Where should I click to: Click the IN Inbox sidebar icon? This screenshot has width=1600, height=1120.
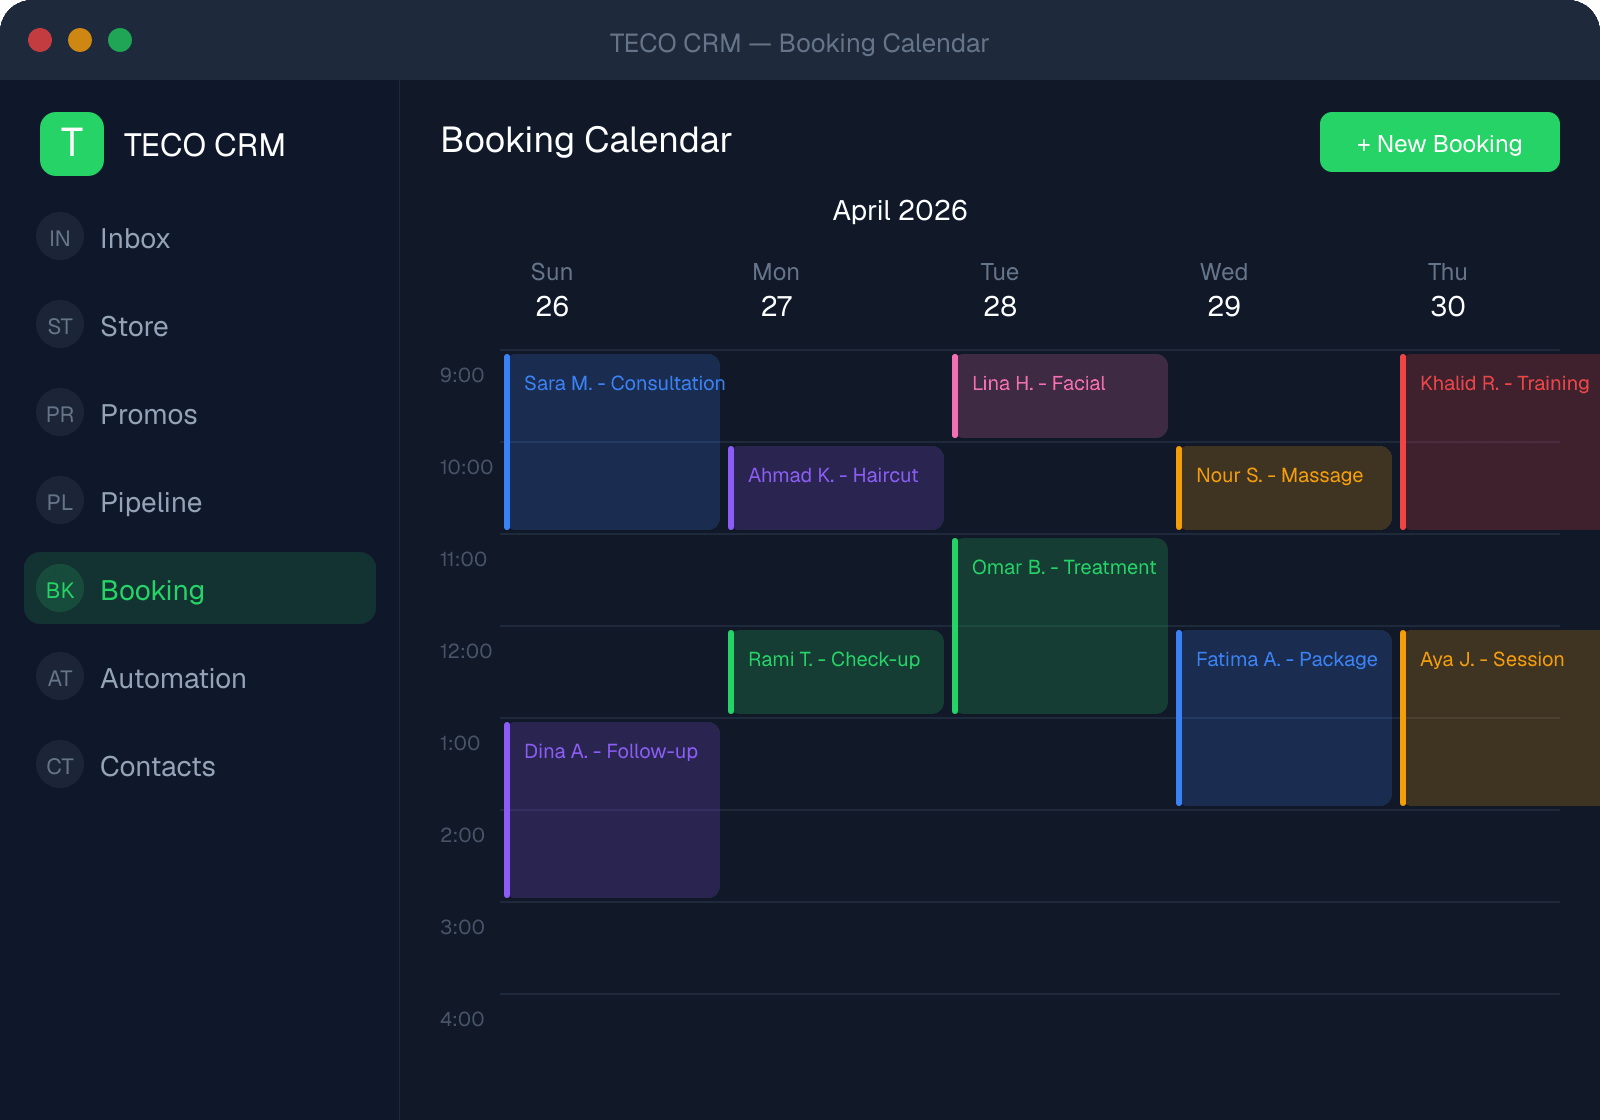click(60, 237)
